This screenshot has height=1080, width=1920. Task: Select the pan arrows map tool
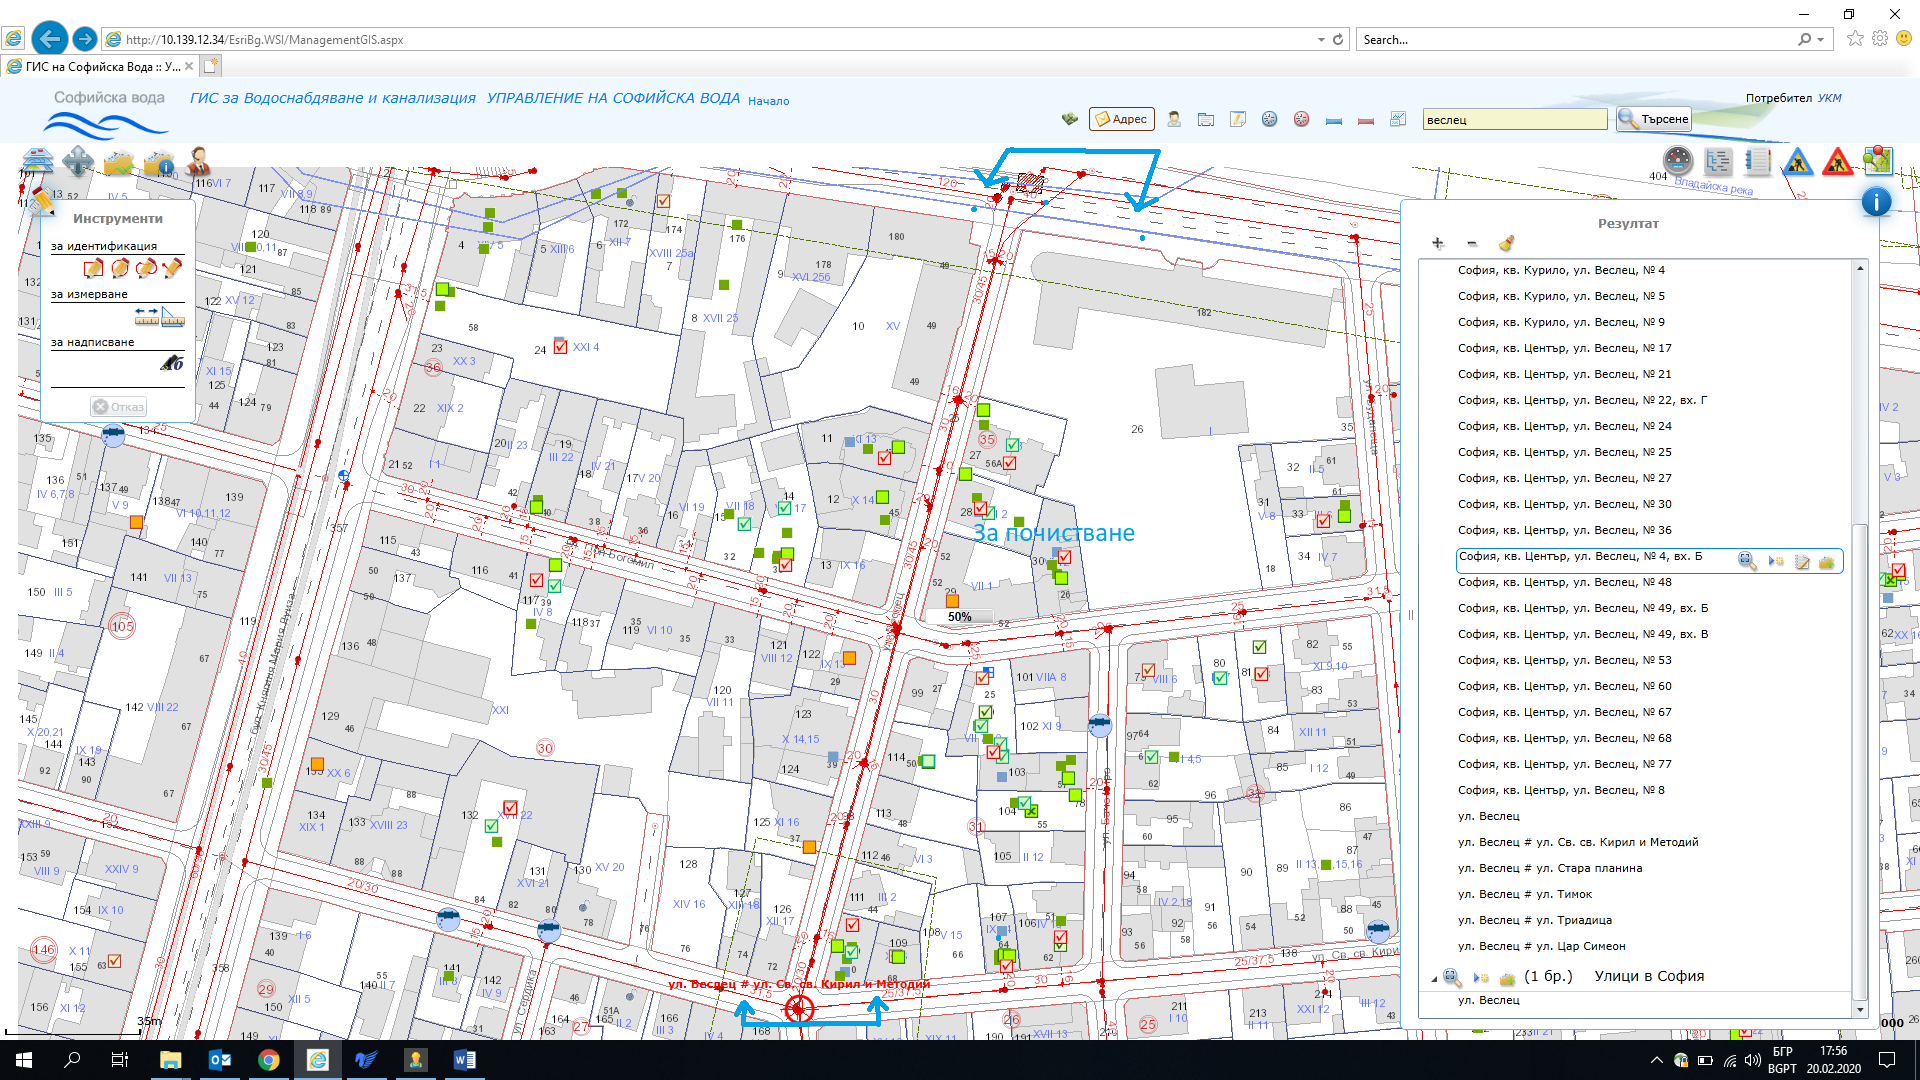tap(77, 161)
